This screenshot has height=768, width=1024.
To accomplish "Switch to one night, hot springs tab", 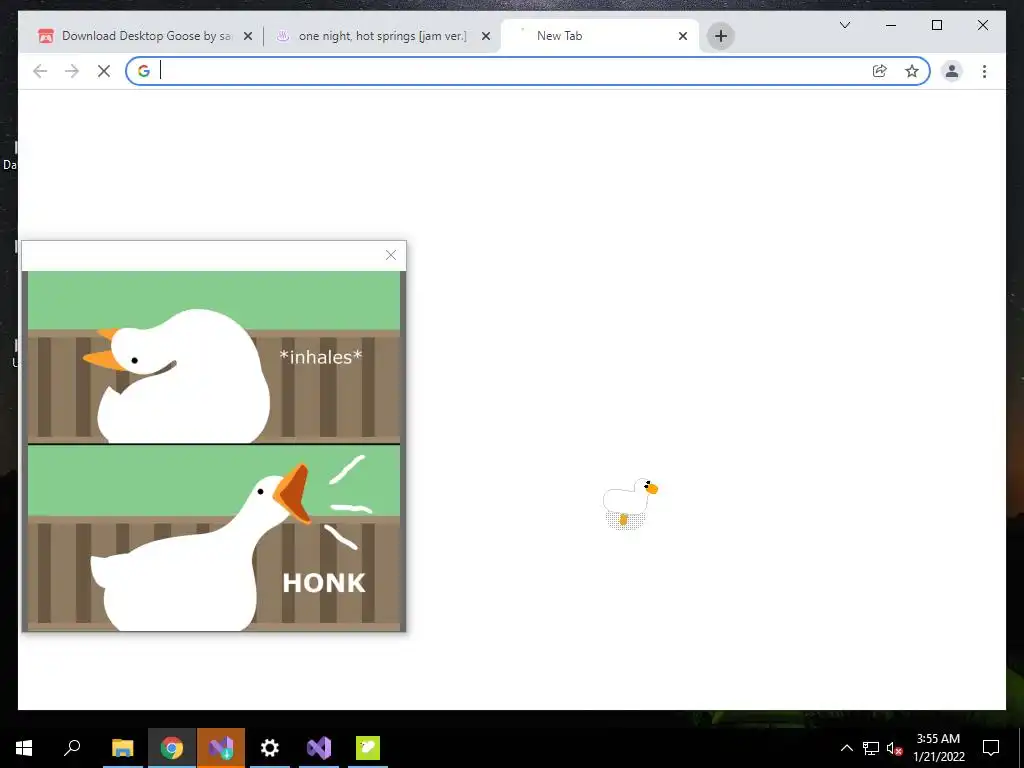I will (383, 36).
